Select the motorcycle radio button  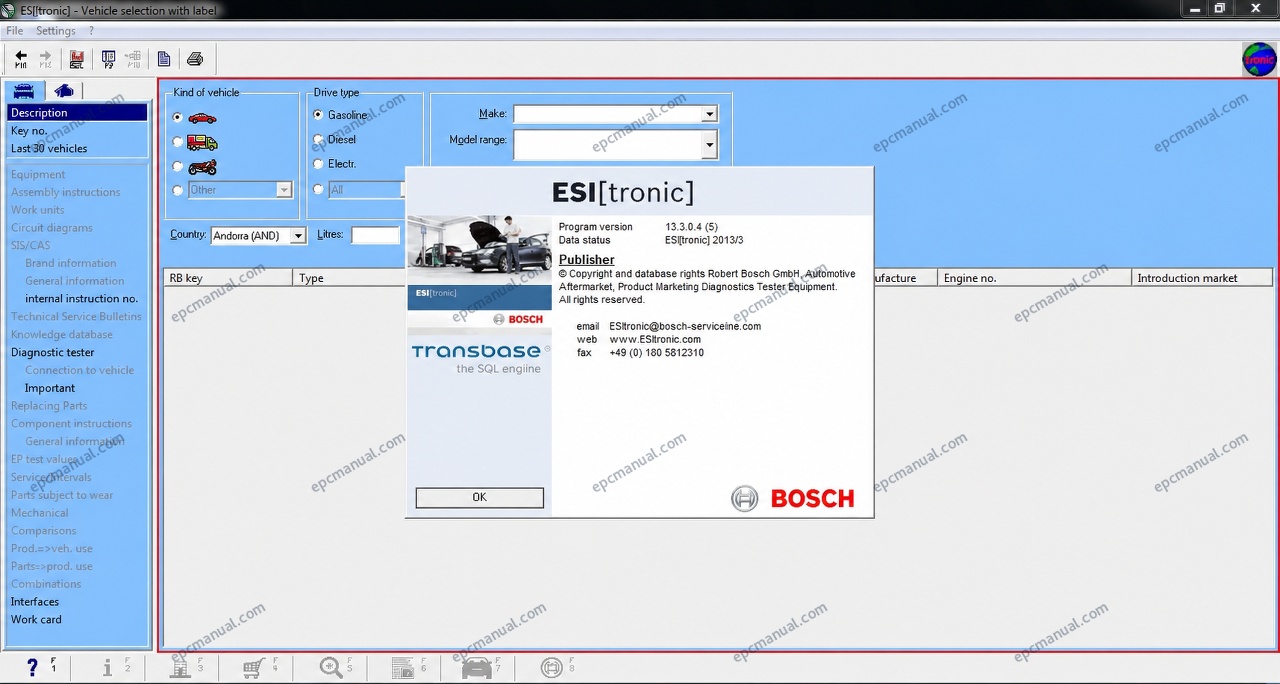point(178,167)
